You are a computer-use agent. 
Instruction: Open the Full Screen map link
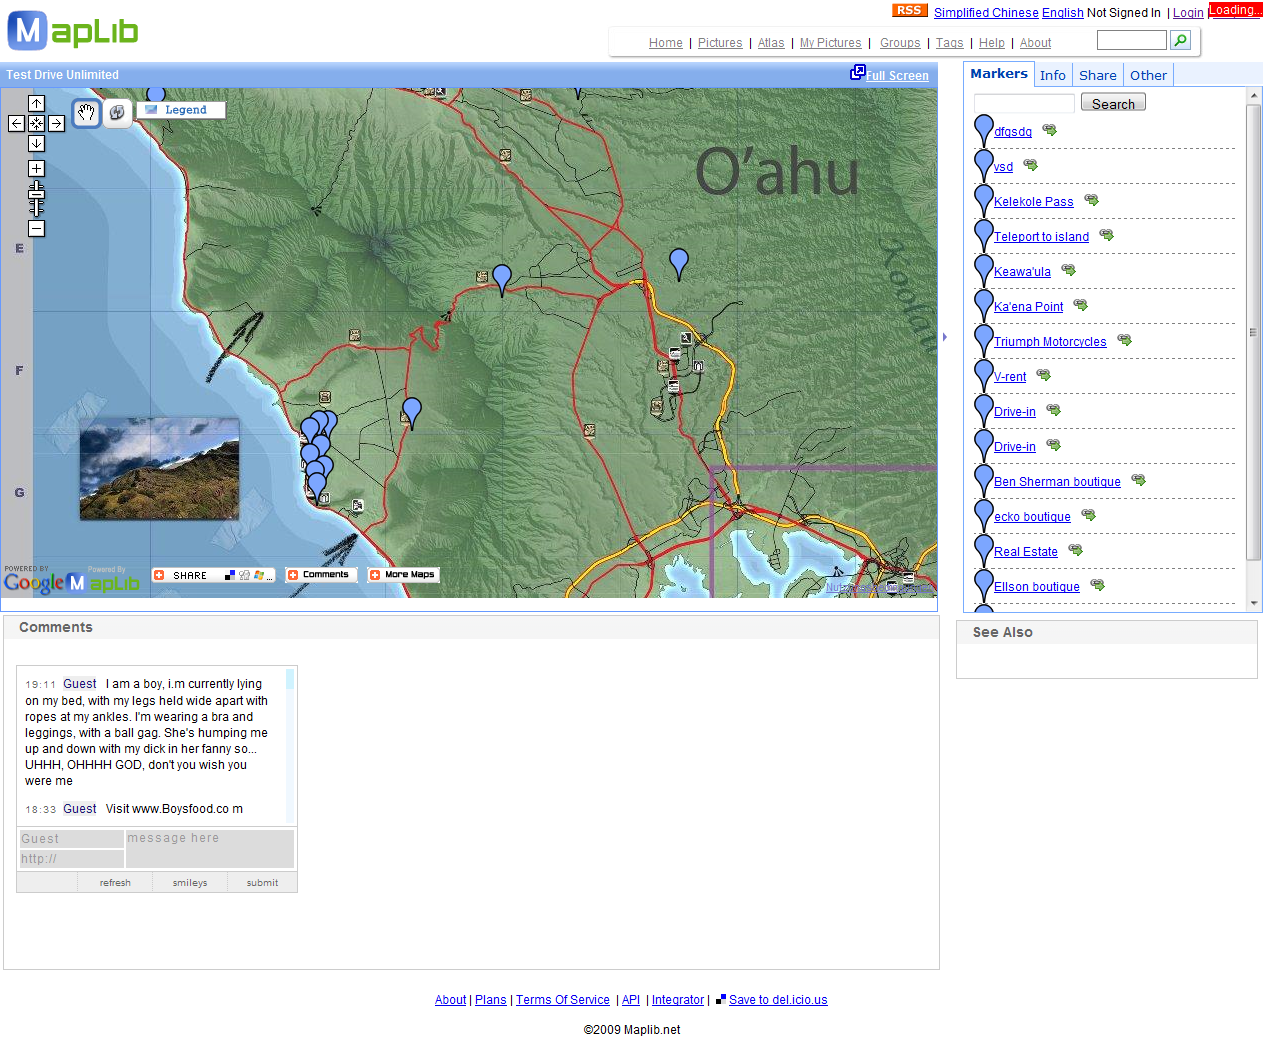click(896, 76)
